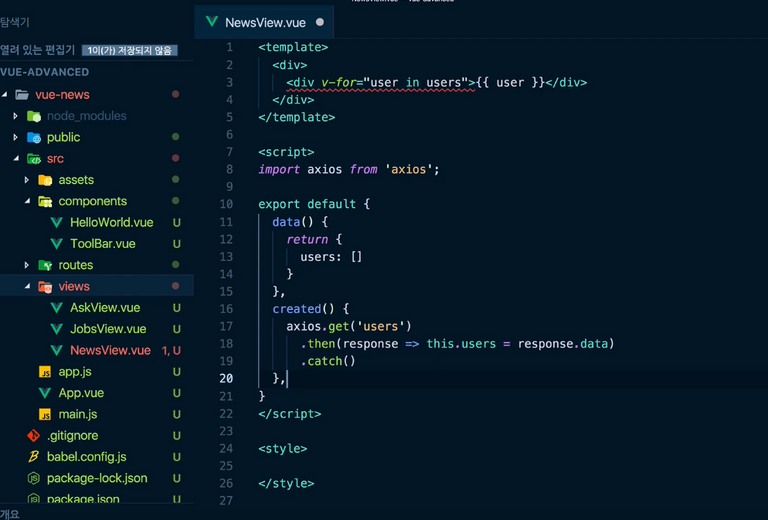Expand the node_modules folder arrow
768x520 pixels.
pyautogui.click(x=16, y=116)
